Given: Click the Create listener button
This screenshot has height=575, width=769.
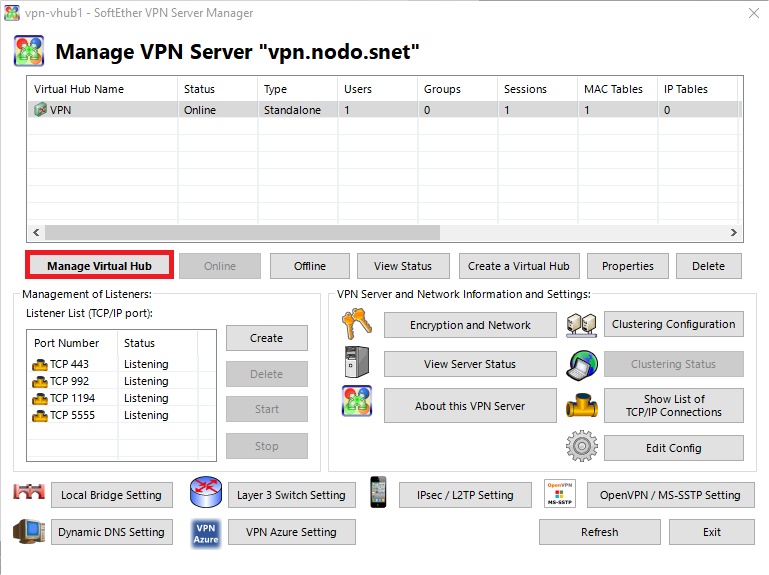Looking at the screenshot, I should (267, 338).
